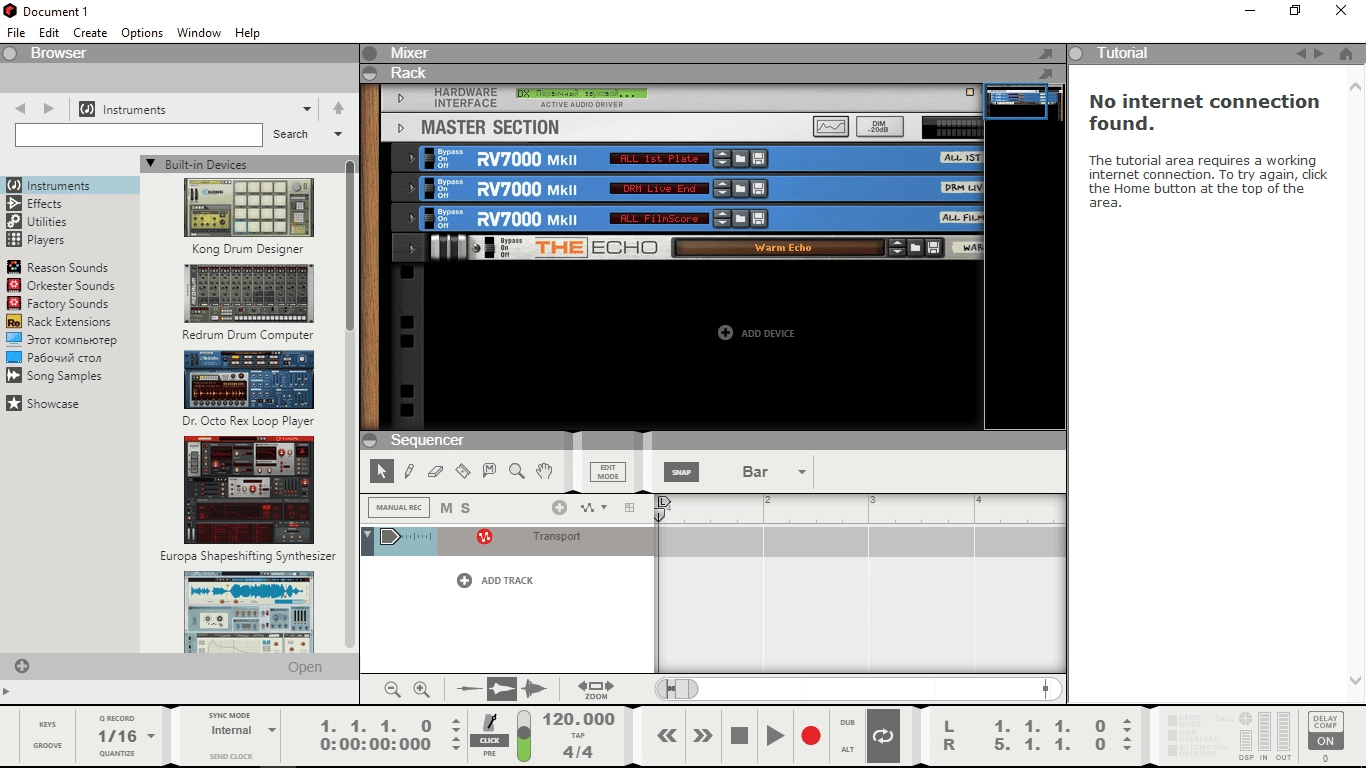Open the Options menu

tap(142, 33)
